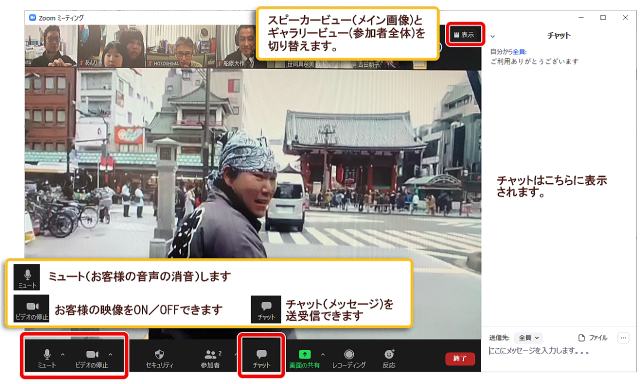
Task: Expand video options arrow beside camera
Action: pos(111,354)
